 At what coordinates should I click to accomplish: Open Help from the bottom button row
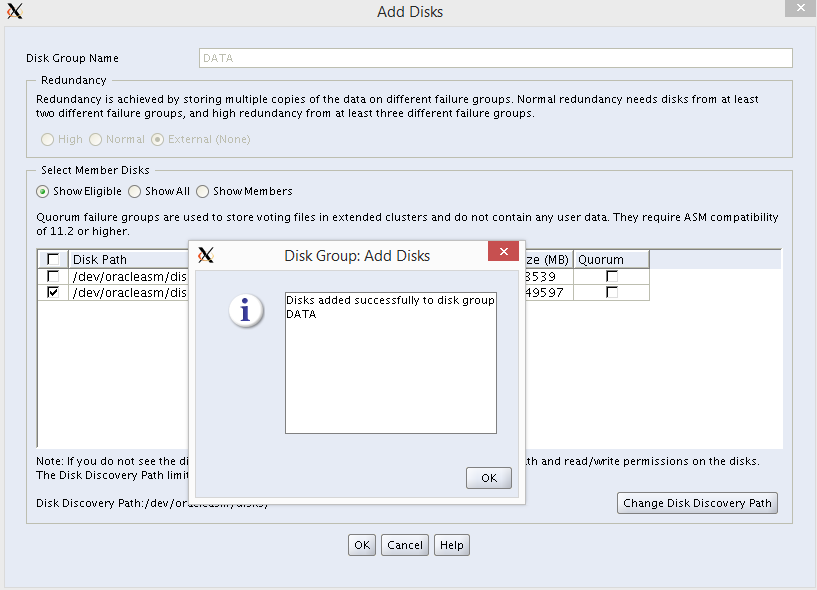click(451, 545)
